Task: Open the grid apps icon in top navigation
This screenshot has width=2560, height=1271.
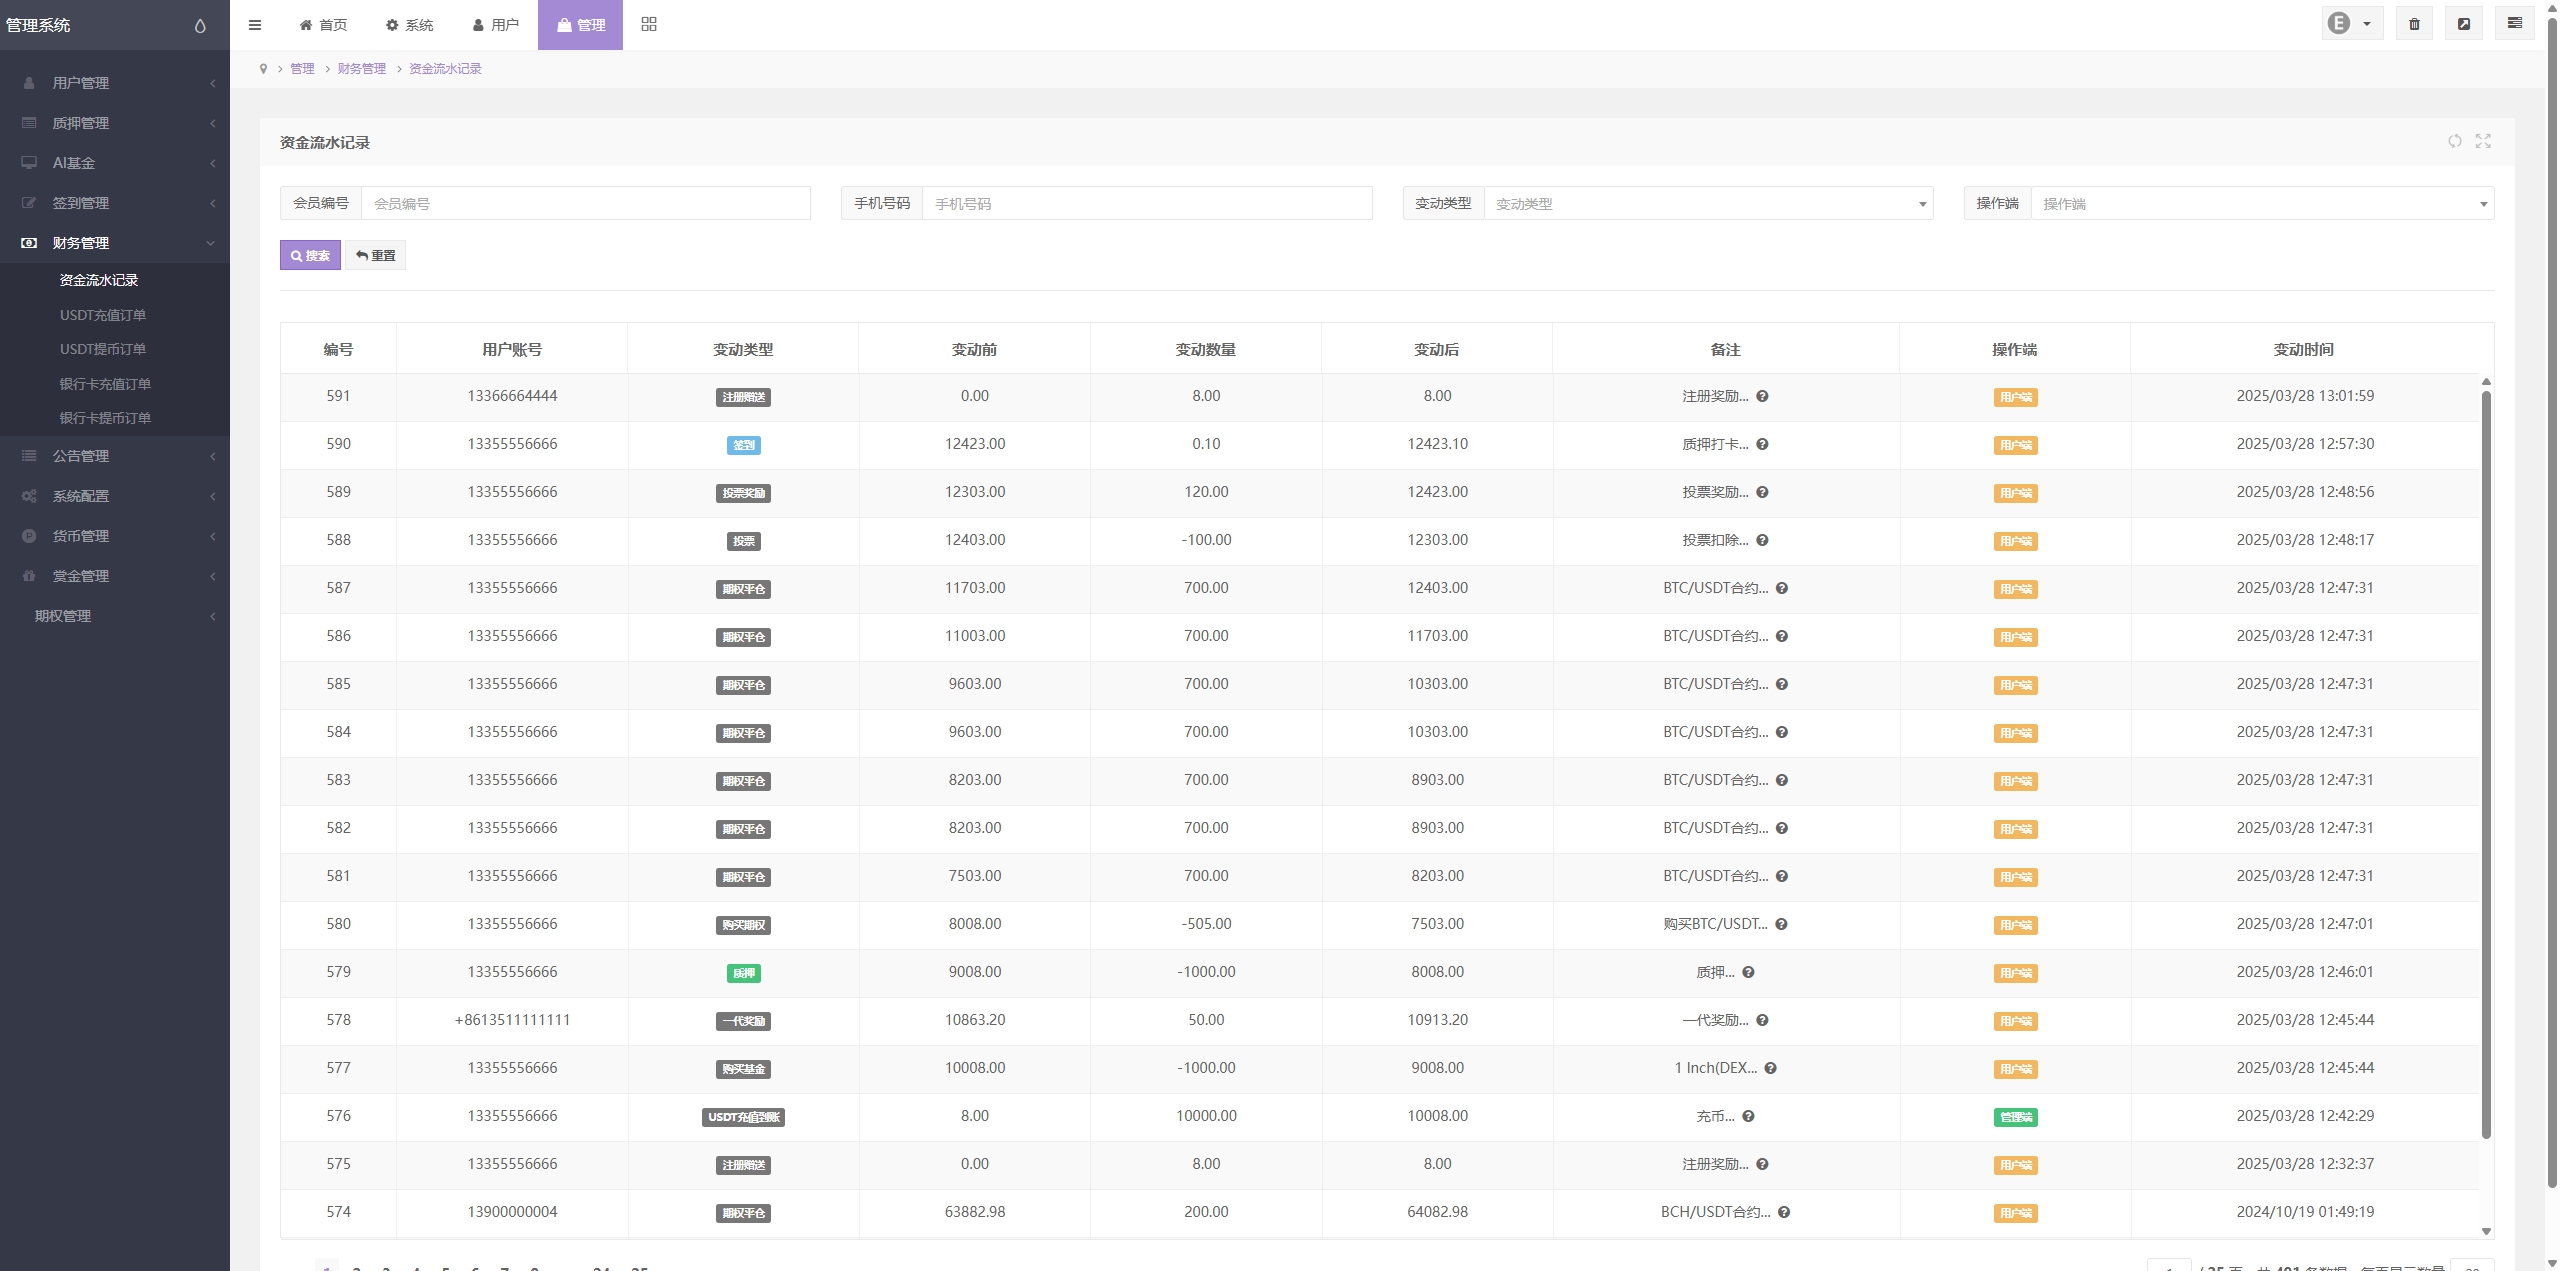Action: tap(649, 24)
